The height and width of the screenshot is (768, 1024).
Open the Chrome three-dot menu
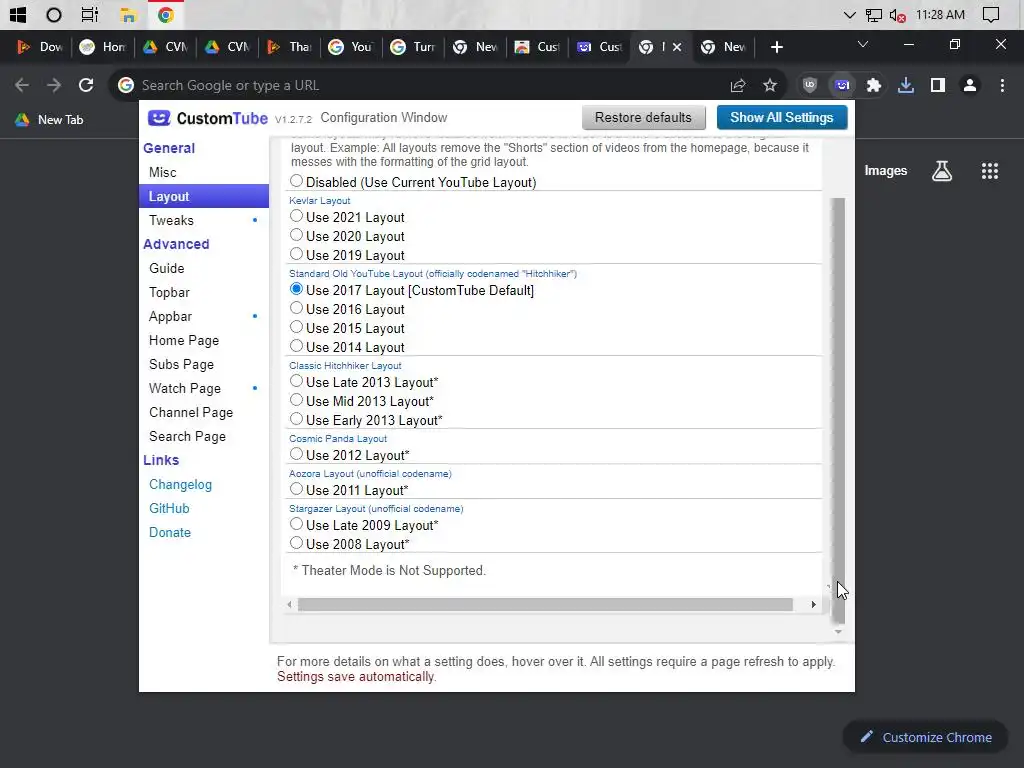1002,85
